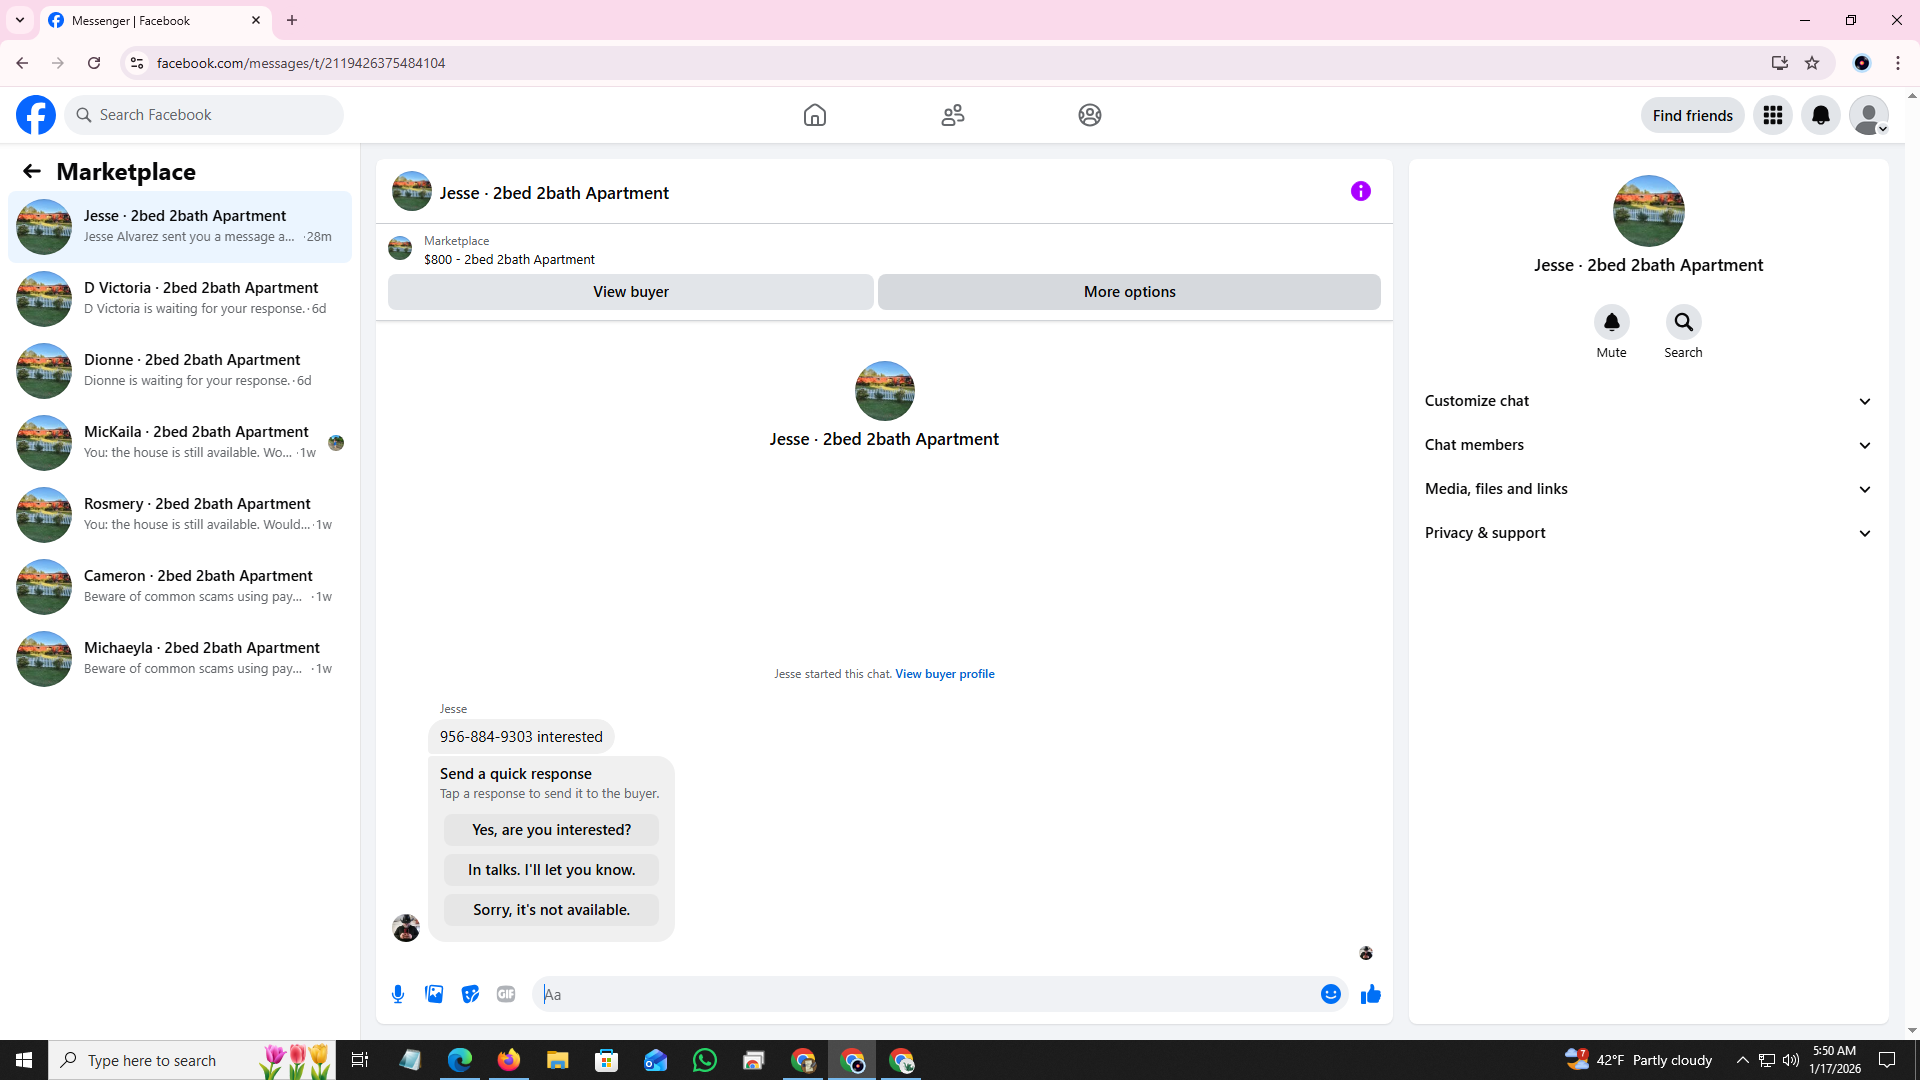Open WhatsApp from the Windows taskbar
1920x1080 pixels.
click(704, 1060)
